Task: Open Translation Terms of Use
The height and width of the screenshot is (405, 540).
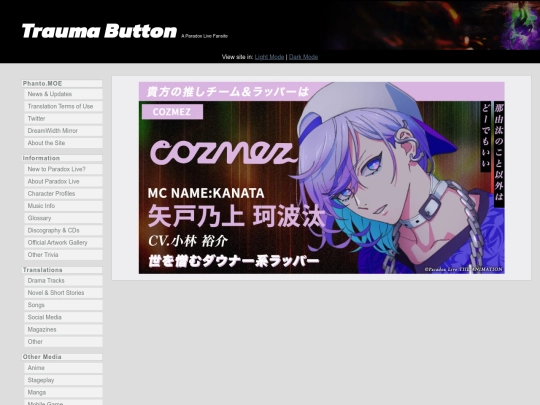Action: pos(63,106)
